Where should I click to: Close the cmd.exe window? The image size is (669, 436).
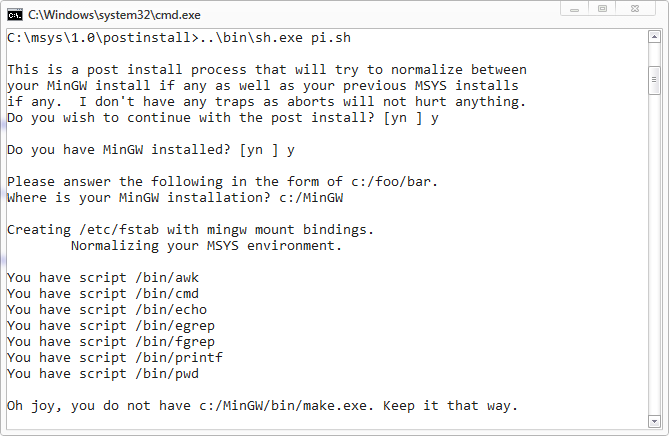pos(635,9)
